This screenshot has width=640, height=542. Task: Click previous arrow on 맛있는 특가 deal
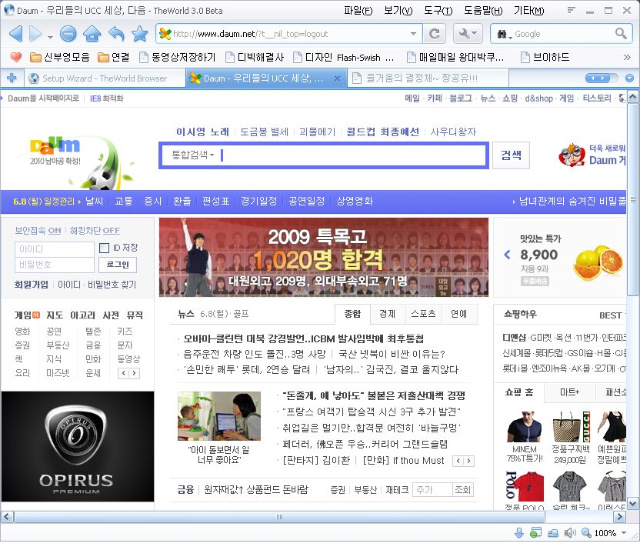(x=507, y=255)
